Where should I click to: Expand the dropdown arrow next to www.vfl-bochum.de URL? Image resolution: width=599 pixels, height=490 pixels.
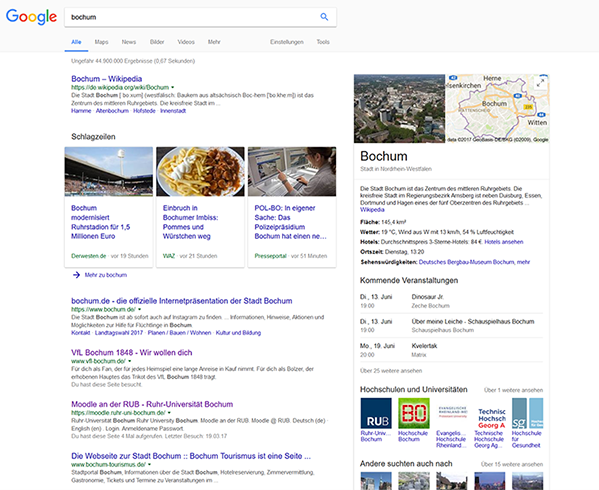click(130, 361)
